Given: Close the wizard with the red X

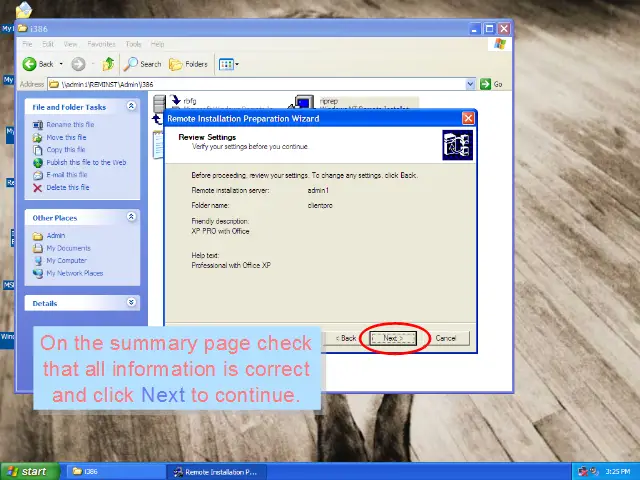Looking at the screenshot, I should coord(468,118).
